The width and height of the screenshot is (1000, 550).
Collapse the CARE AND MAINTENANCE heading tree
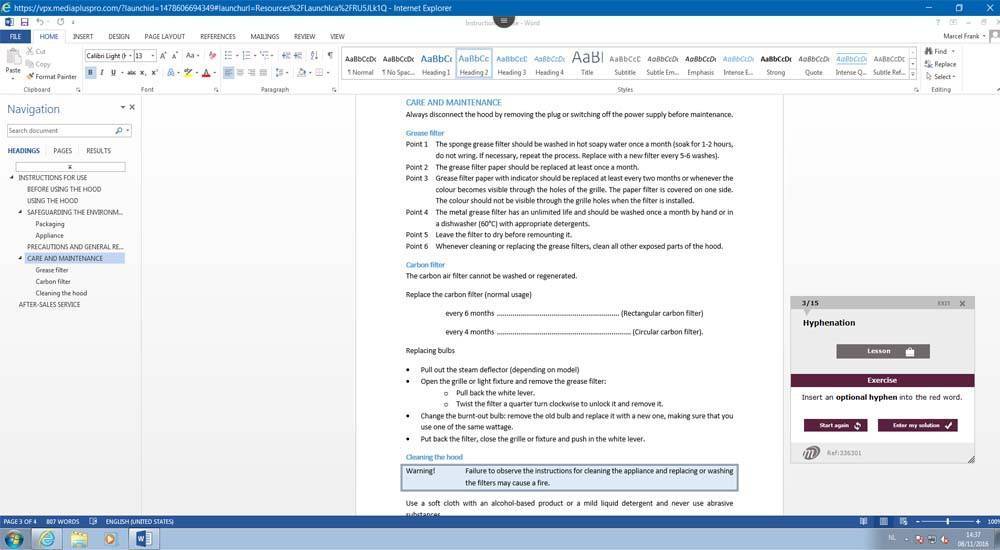tap(20, 258)
